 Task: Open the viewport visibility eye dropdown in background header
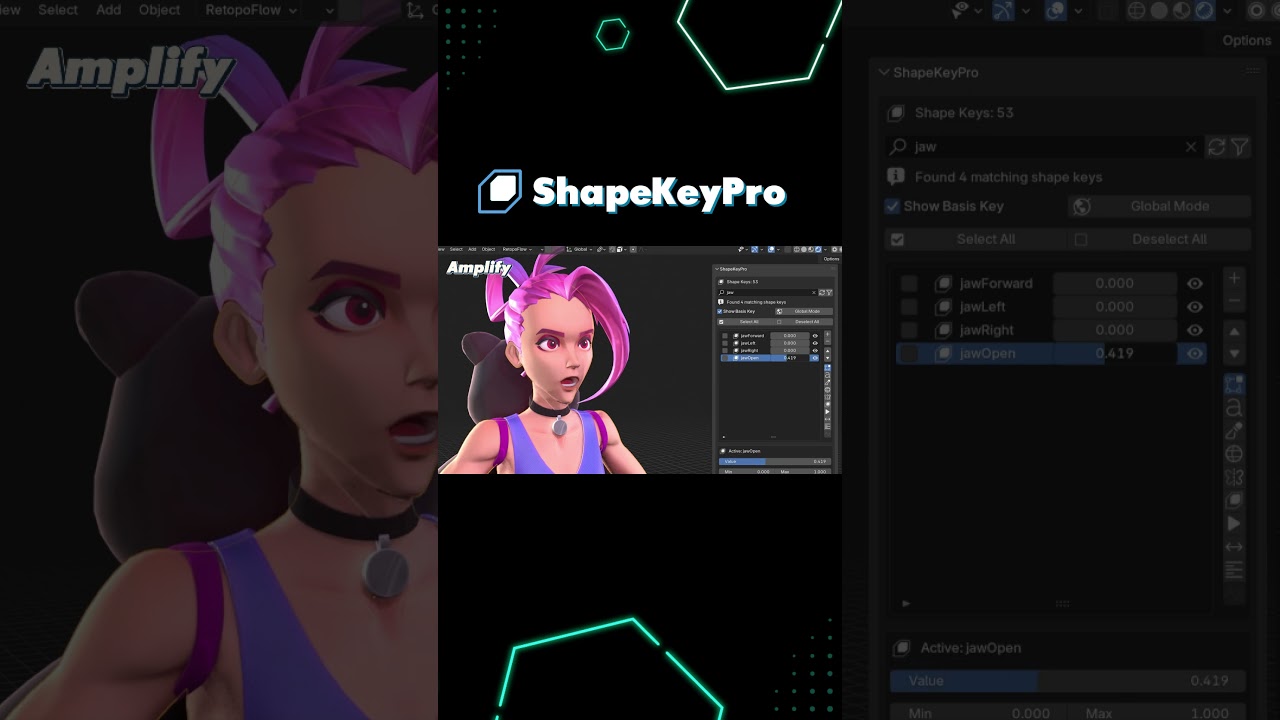[x=965, y=11]
